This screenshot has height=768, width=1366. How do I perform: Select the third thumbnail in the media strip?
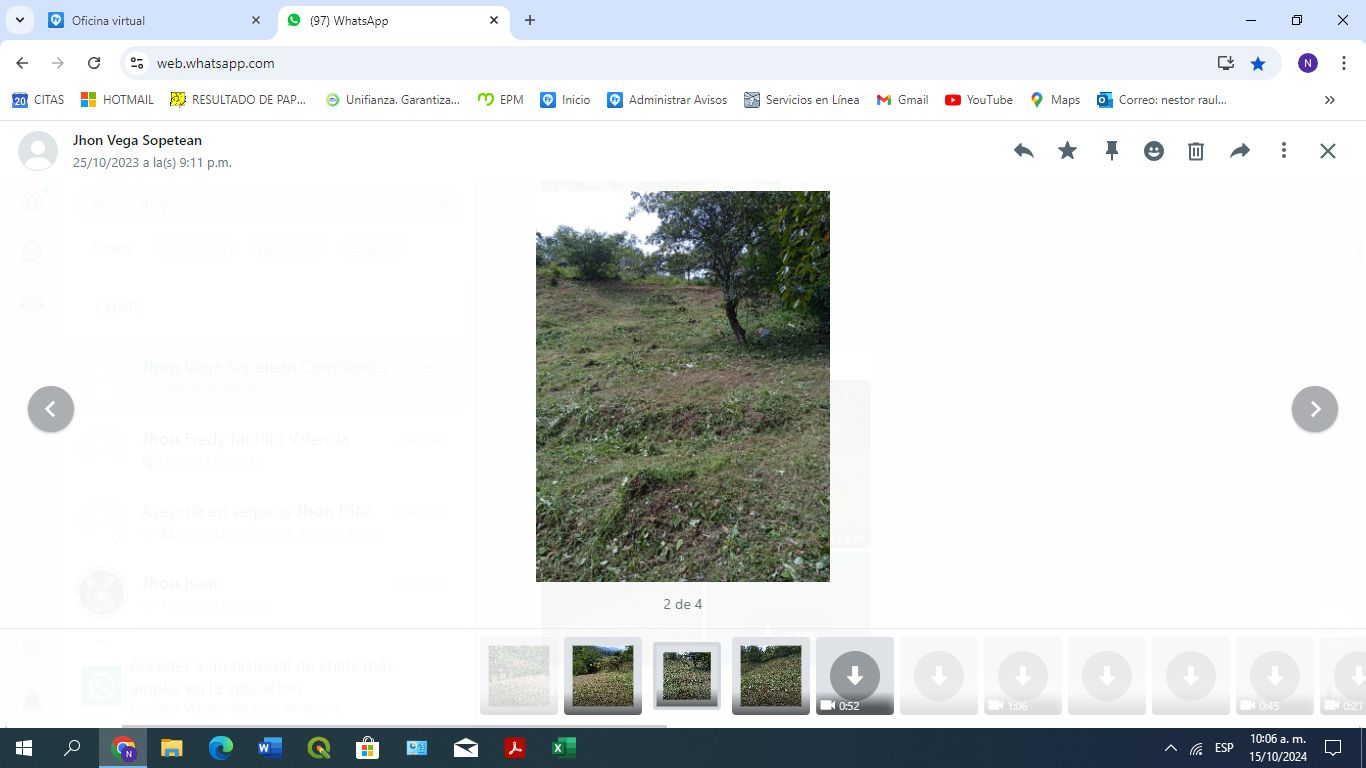click(x=686, y=674)
